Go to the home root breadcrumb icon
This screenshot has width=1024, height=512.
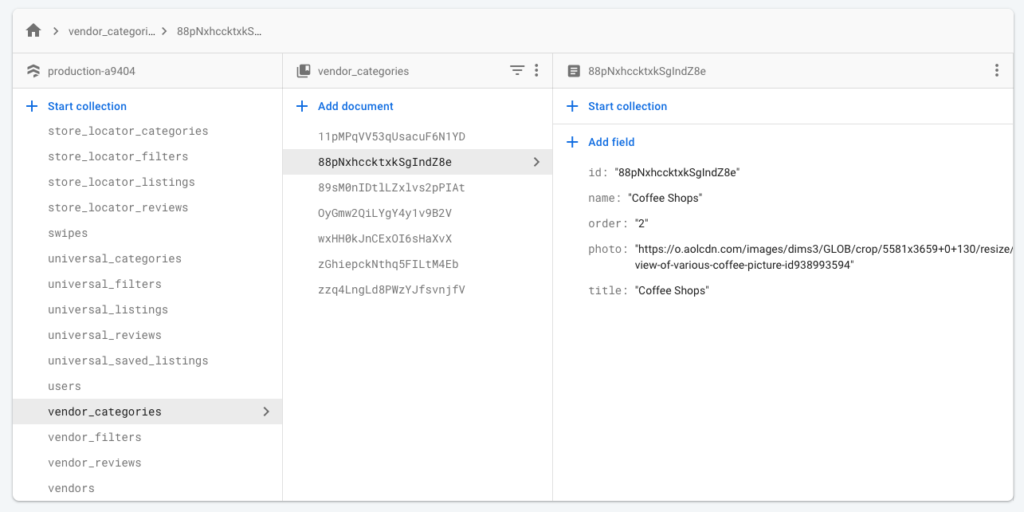[33, 31]
